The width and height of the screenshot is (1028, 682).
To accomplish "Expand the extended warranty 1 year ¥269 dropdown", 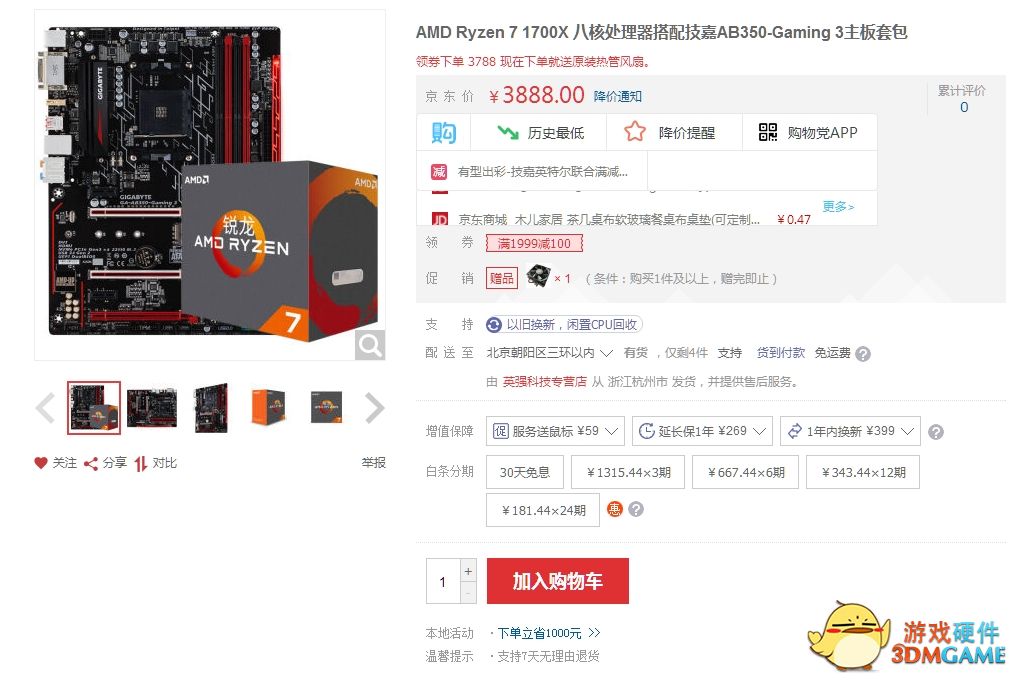I will (702, 431).
